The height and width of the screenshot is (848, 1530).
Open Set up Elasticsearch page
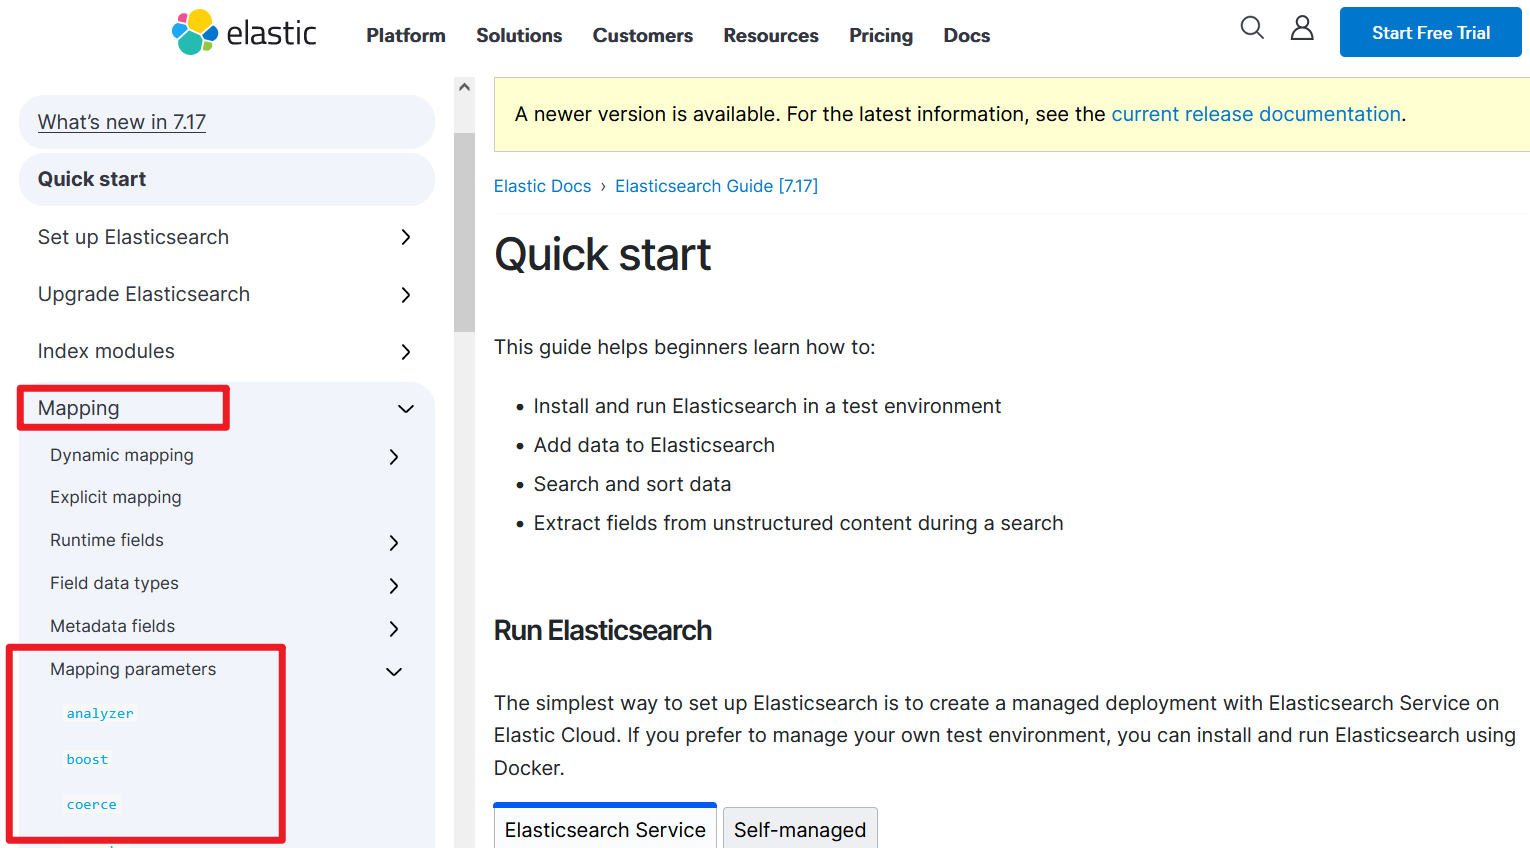(x=133, y=237)
